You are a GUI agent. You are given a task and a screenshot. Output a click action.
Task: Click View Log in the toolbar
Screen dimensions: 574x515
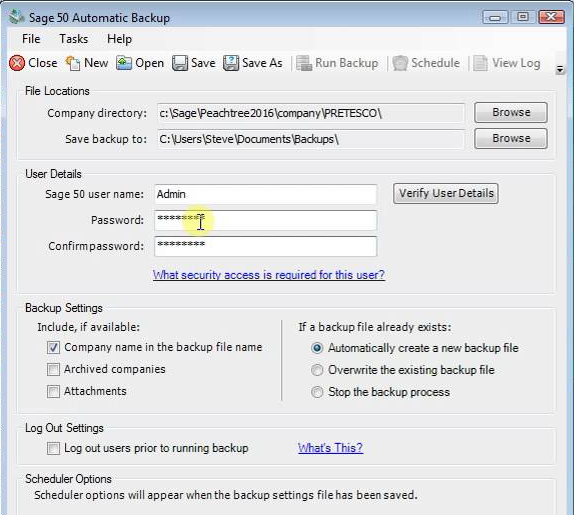[507, 63]
